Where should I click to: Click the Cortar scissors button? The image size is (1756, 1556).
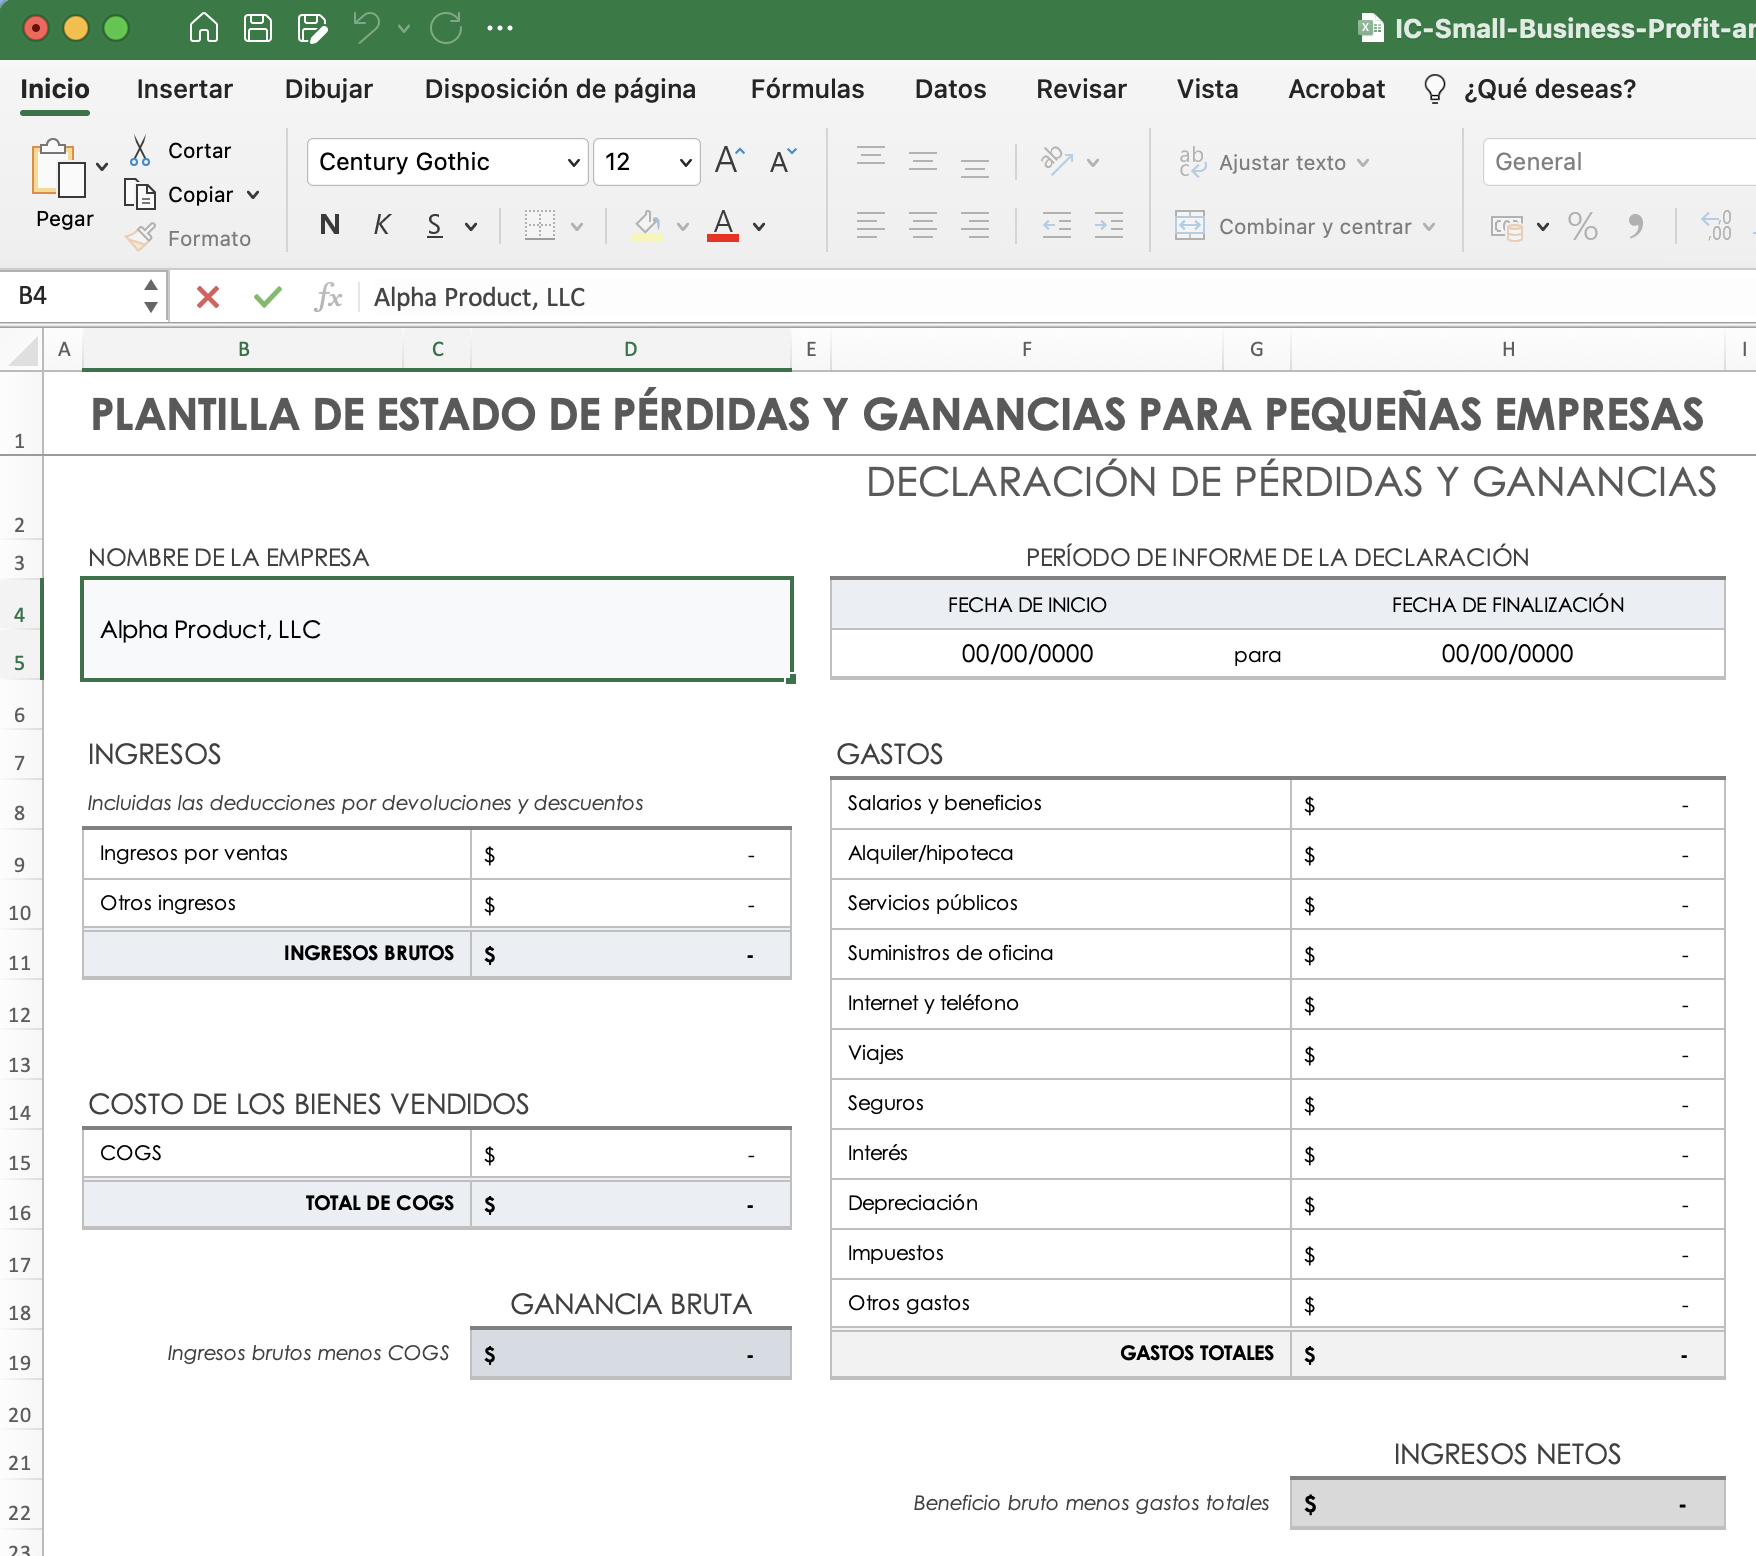pos(180,150)
